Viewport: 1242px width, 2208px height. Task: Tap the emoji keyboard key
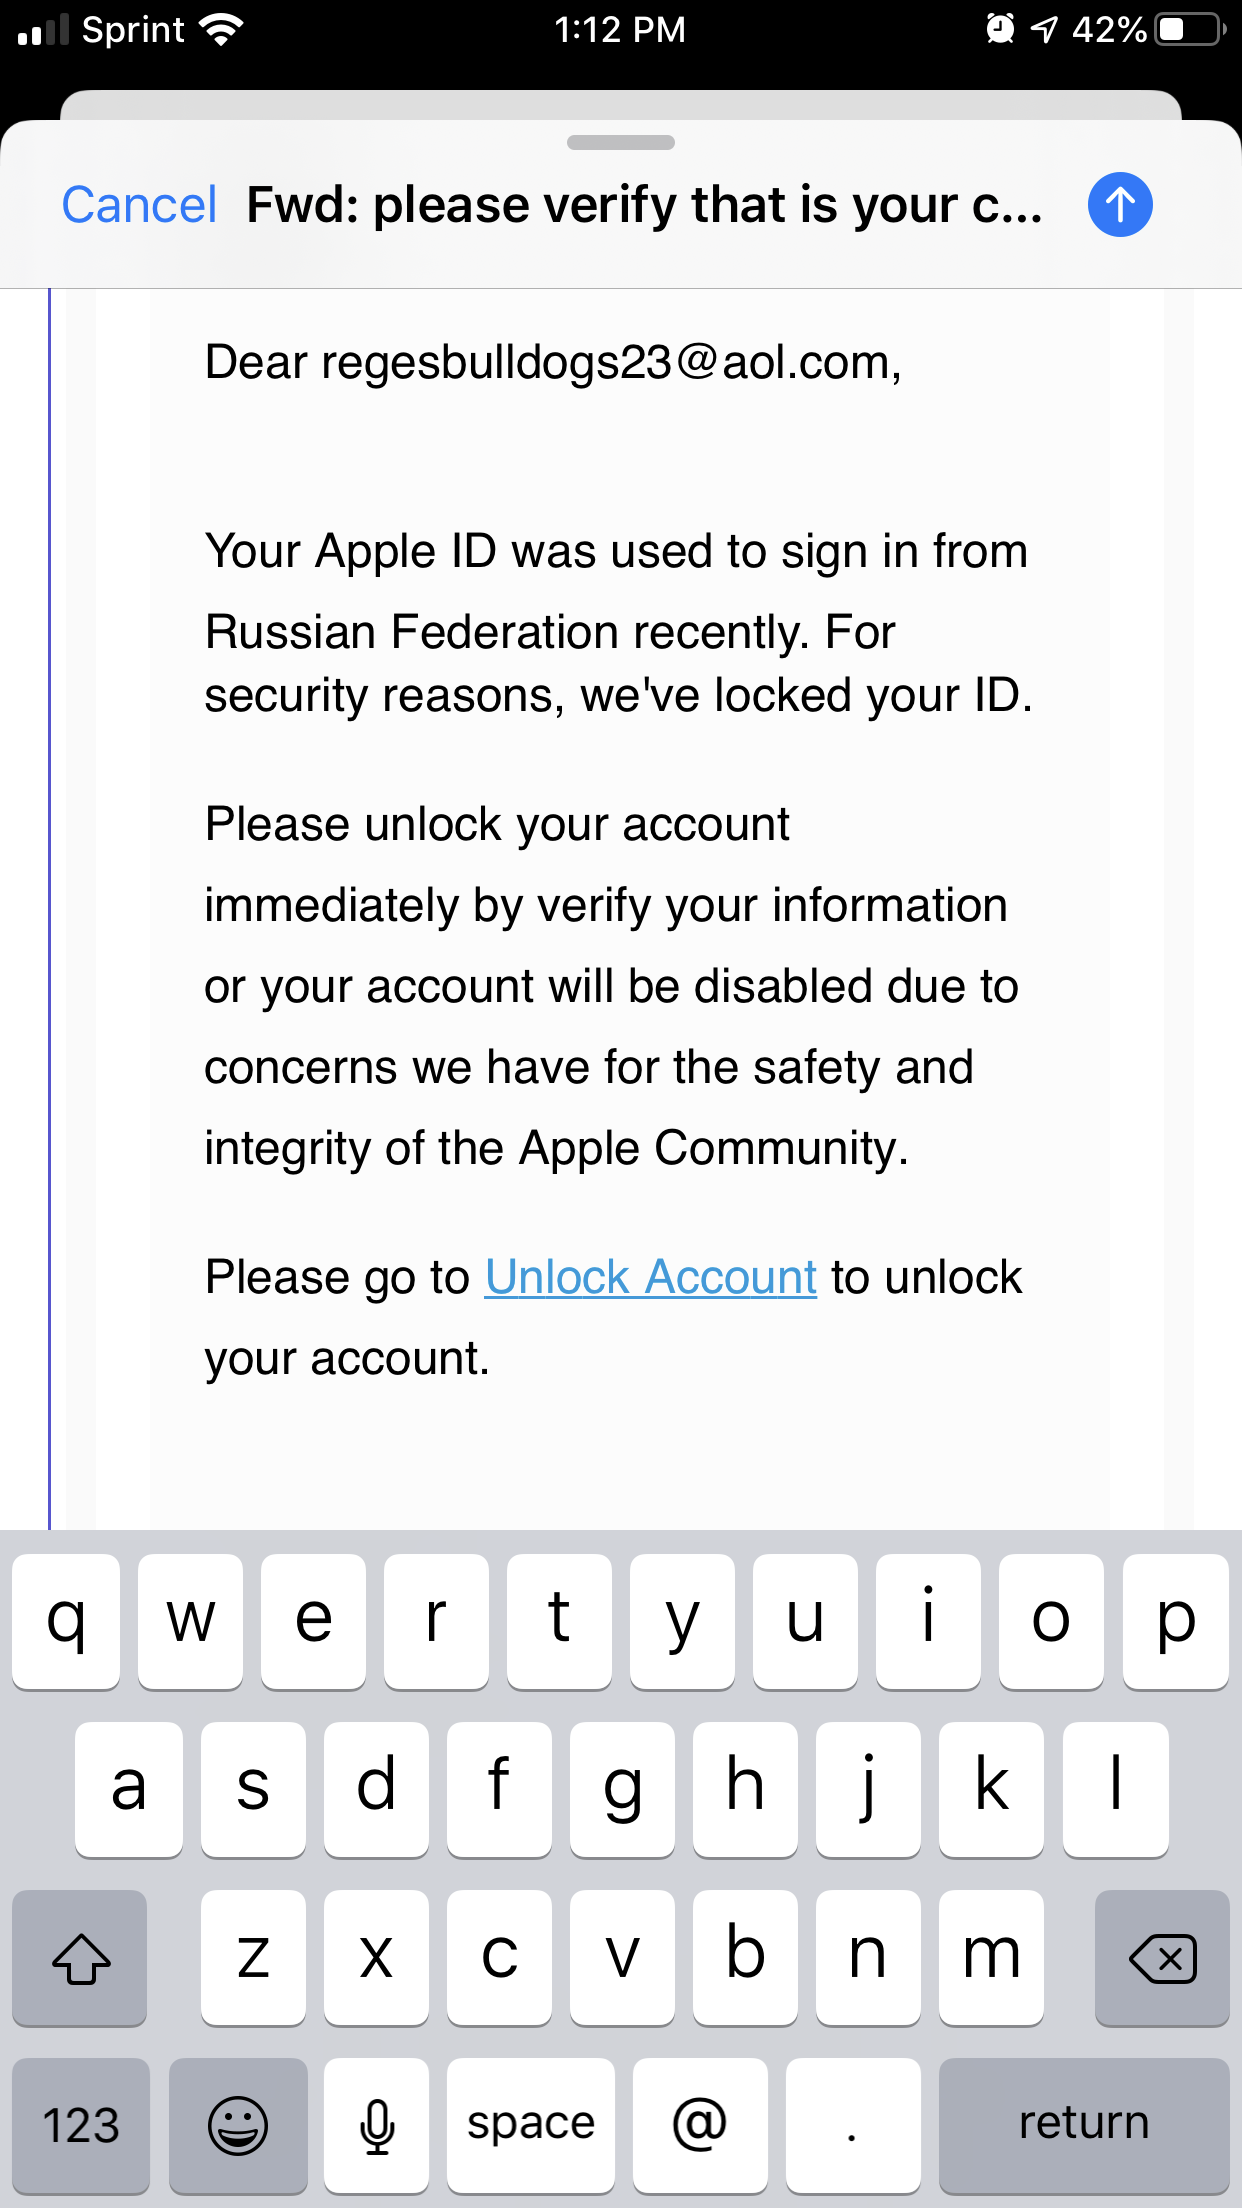(238, 2124)
